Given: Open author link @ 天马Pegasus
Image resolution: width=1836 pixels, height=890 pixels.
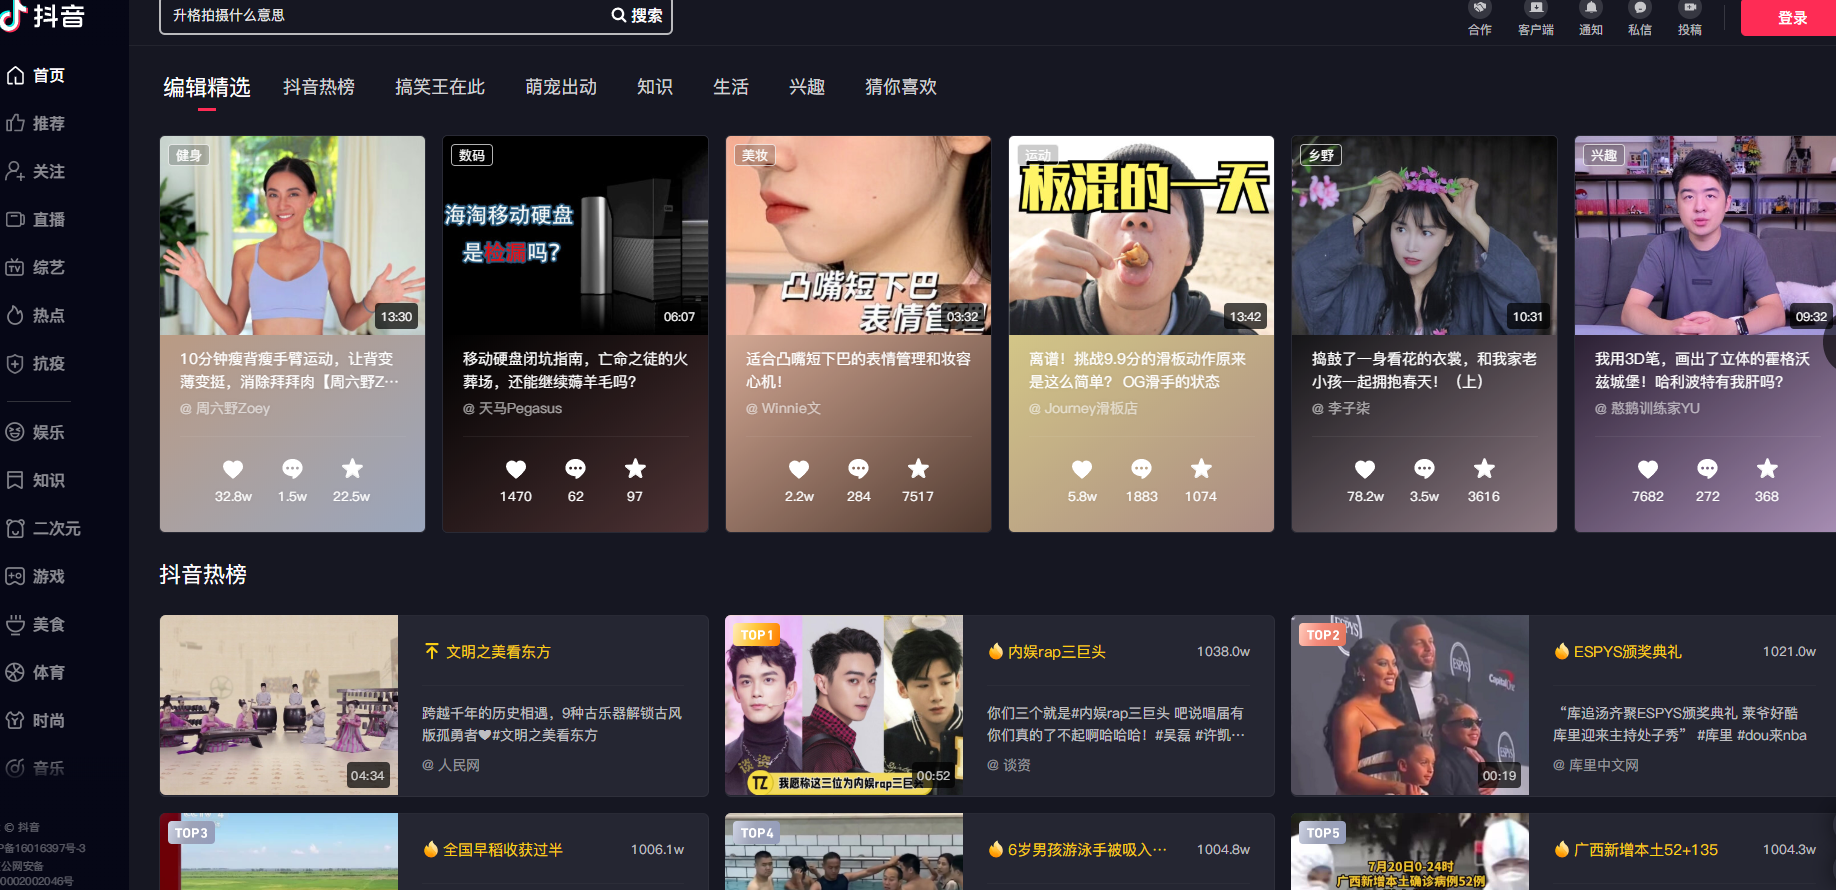Looking at the screenshot, I should [512, 408].
